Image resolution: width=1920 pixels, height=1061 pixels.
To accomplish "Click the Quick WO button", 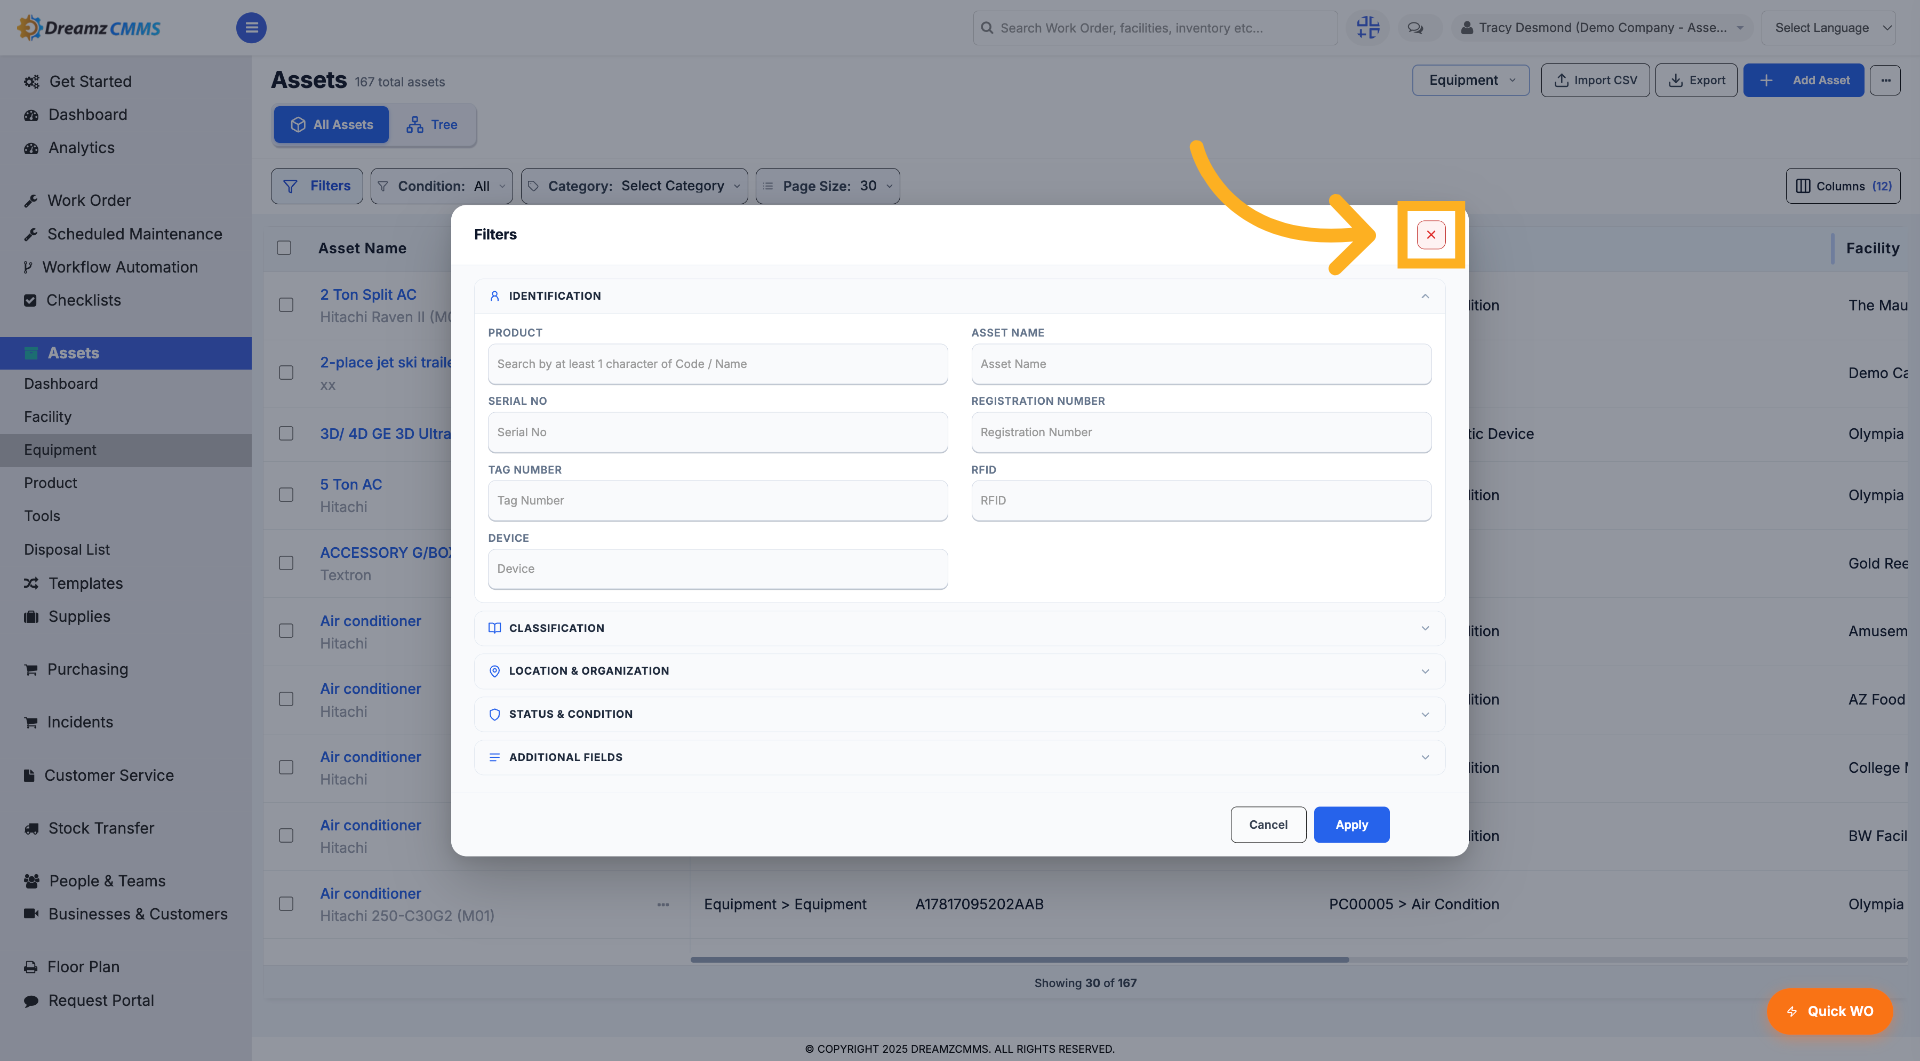I will 1829,1011.
